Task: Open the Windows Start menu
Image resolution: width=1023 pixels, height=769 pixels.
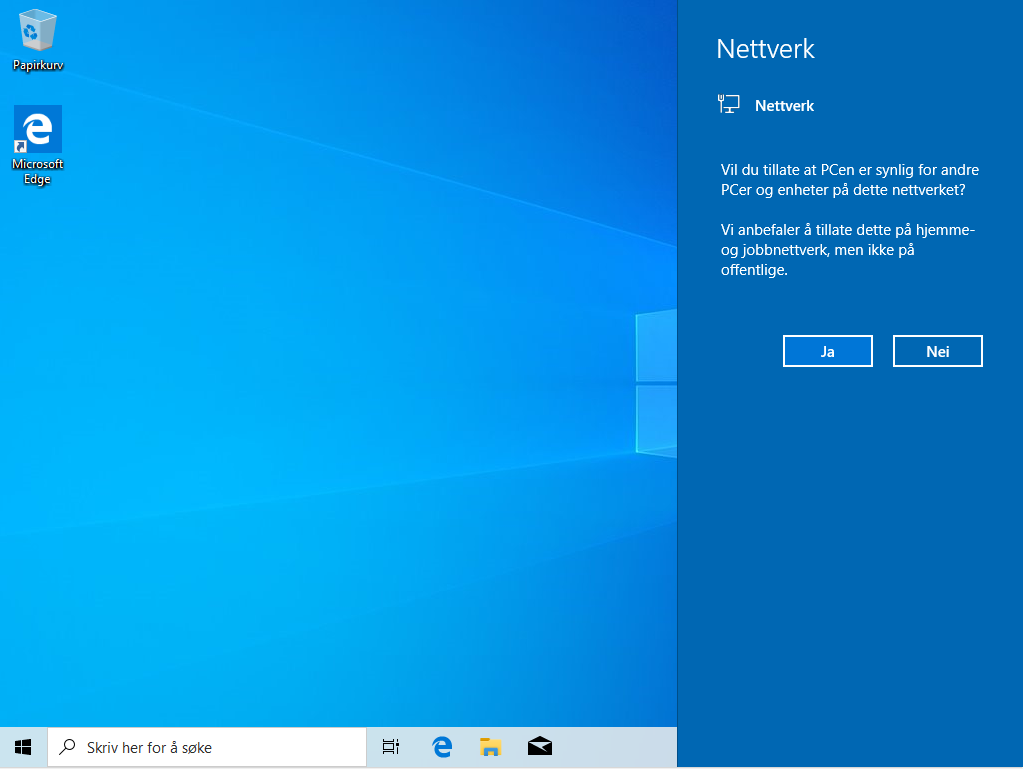Action: (23, 747)
